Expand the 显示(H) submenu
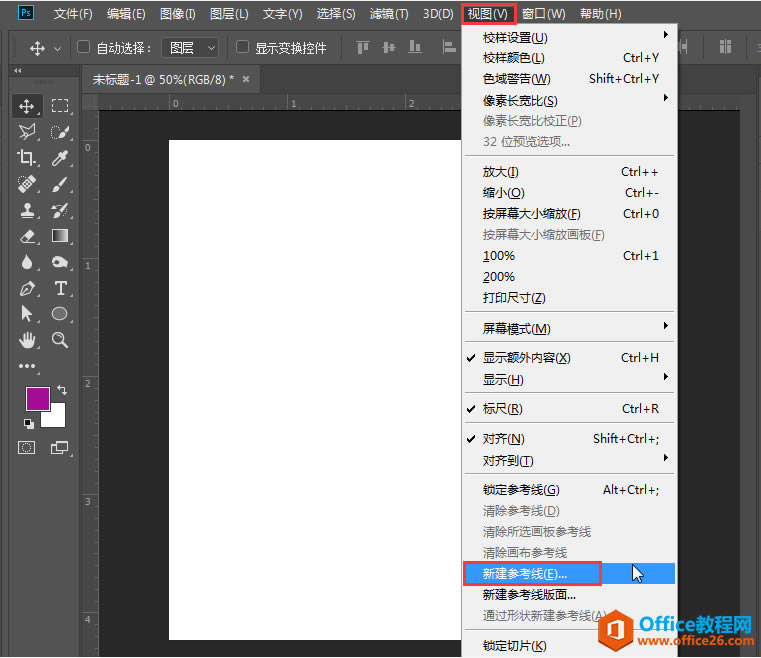761x658 pixels. coord(569,379)
